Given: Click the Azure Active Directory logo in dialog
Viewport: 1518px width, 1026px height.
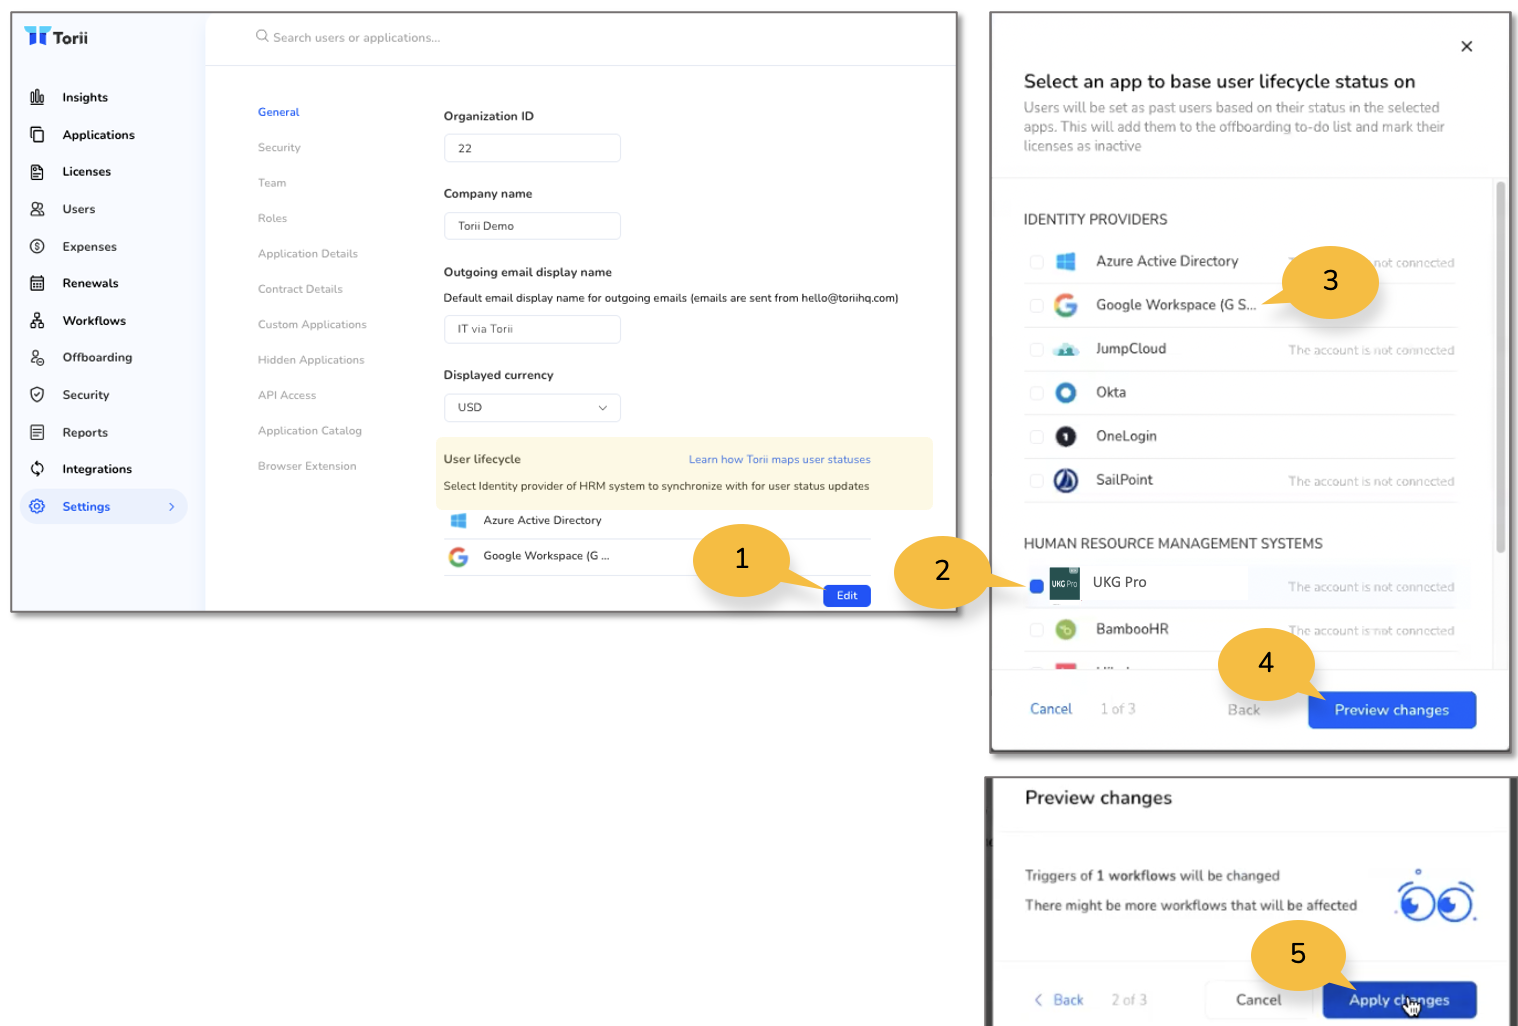Looking at the screenshot, I should (1066, 262).
